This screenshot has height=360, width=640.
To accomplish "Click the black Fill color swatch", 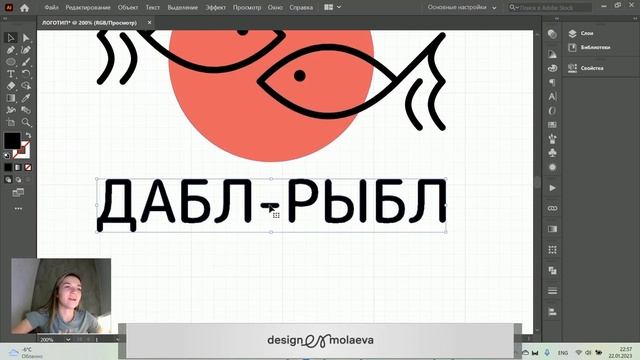I will 12,140.
